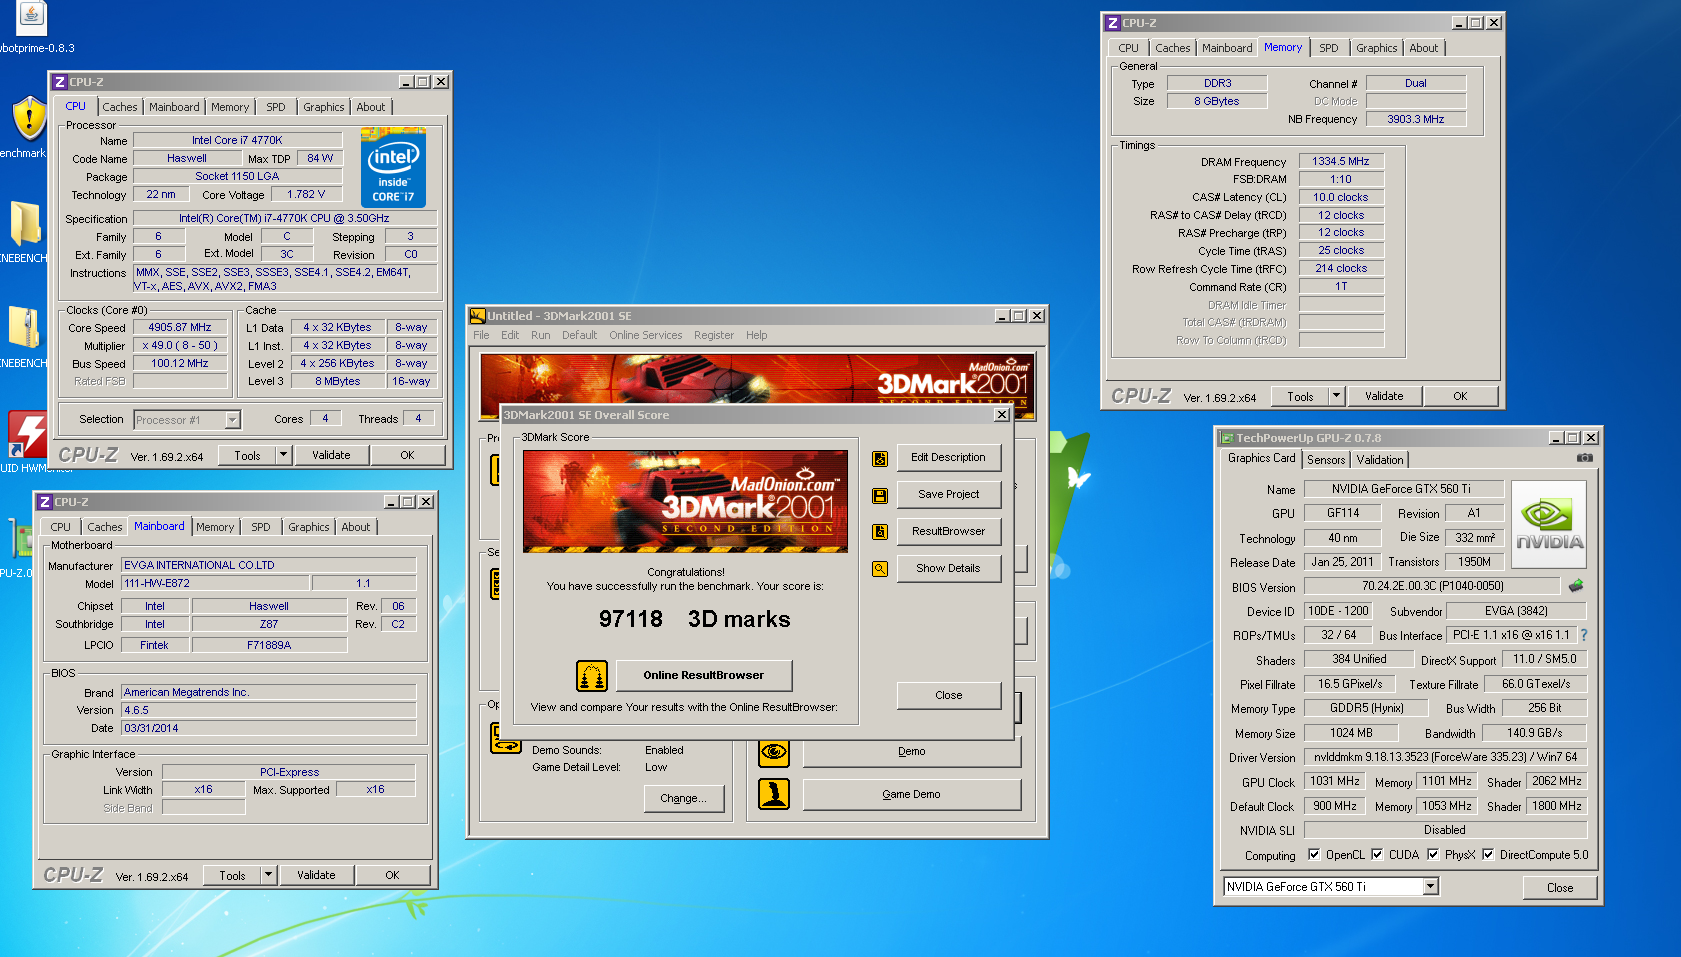Click the Driver Version field in GPU-Z
Image resolution: width=1681 pixels, height=957 pixels.
click(1445, 758)
